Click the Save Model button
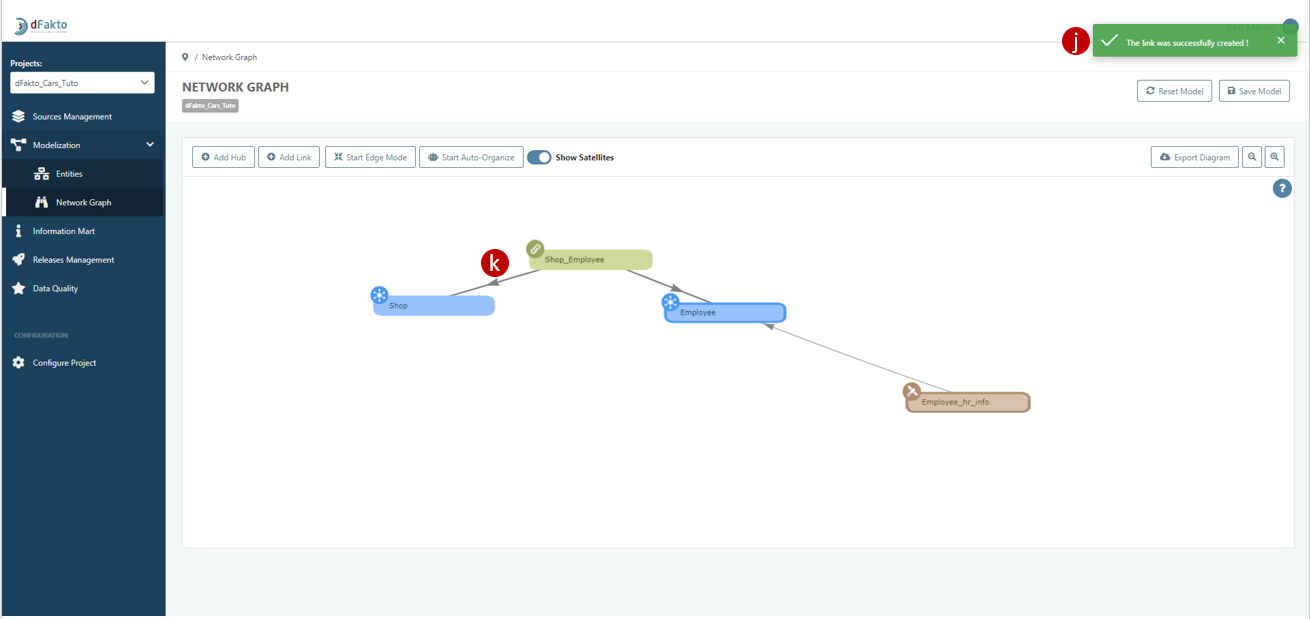This screenshot has width=1310, height=619. [1254, 91]
